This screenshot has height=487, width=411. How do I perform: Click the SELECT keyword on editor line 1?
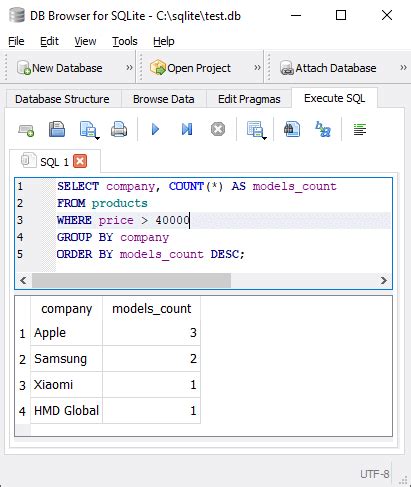(x=78, y=186)
